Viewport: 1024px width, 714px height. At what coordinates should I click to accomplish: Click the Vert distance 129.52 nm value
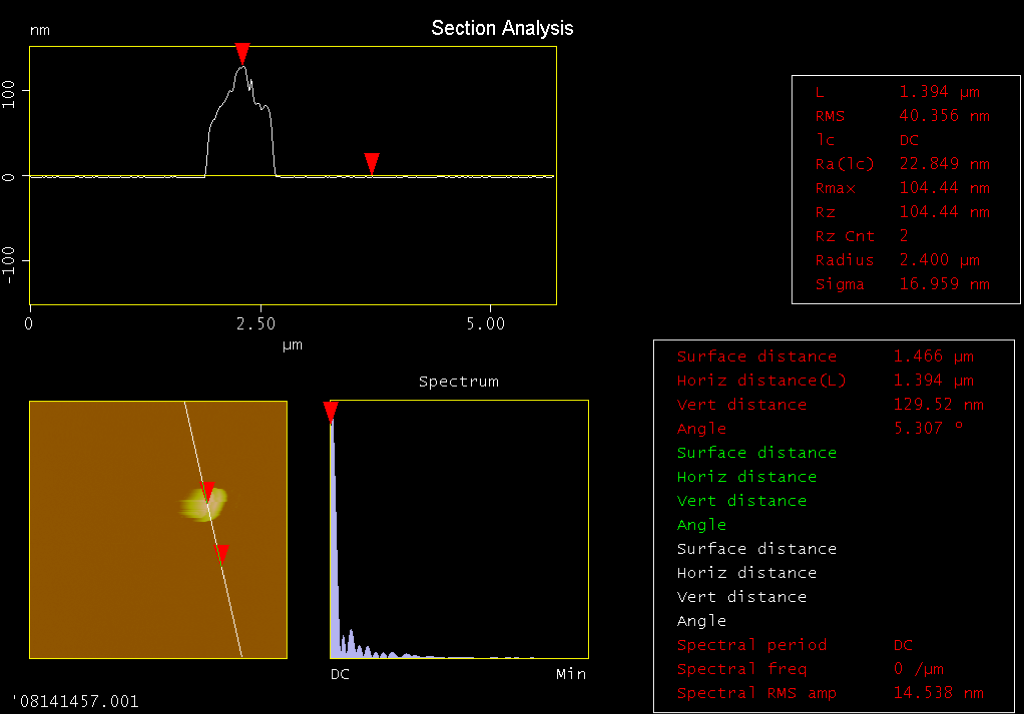pos(938,404)
